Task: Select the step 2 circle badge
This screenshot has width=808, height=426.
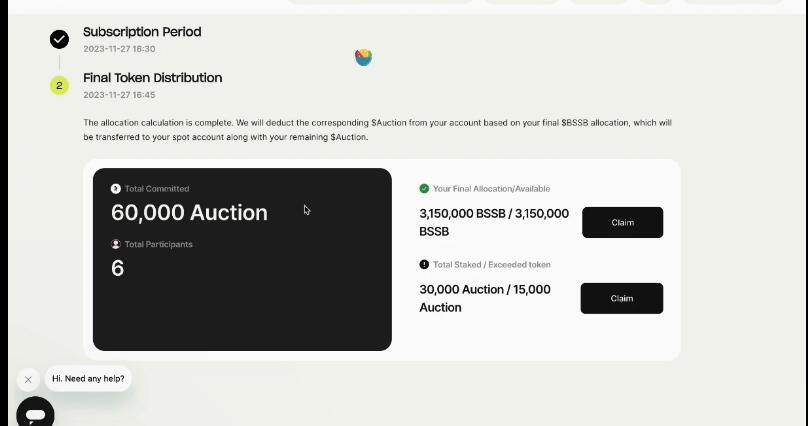Action: click(59, 86)
